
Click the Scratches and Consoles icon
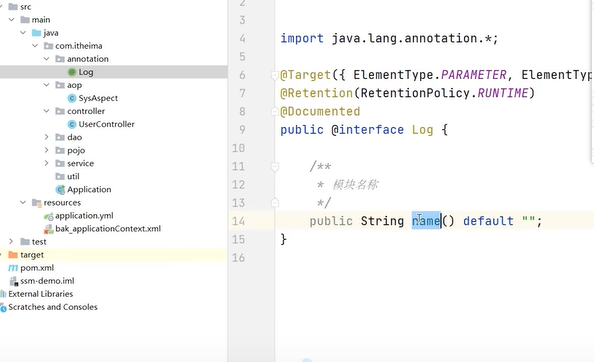click(x=3, y=308)
